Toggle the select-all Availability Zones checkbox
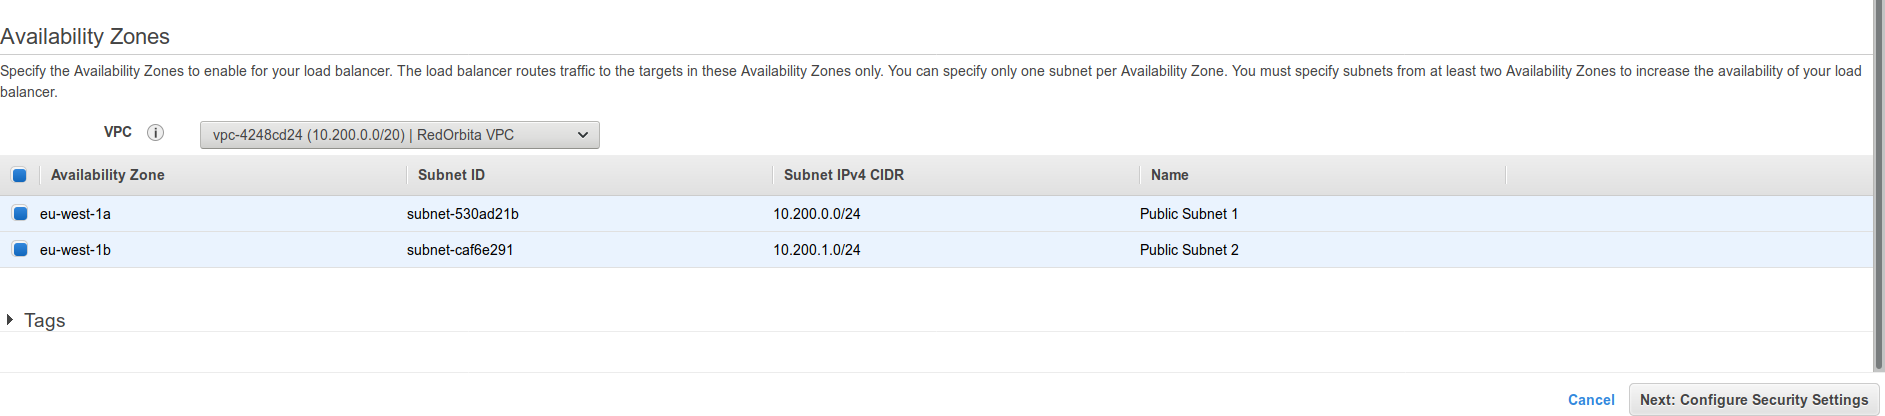This screenshot has width=1885, height=416. (x=19, y=175)
